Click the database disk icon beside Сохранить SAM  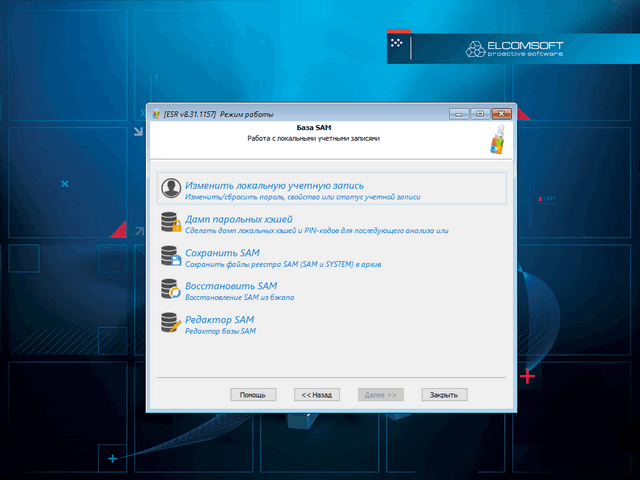(172, 257)
